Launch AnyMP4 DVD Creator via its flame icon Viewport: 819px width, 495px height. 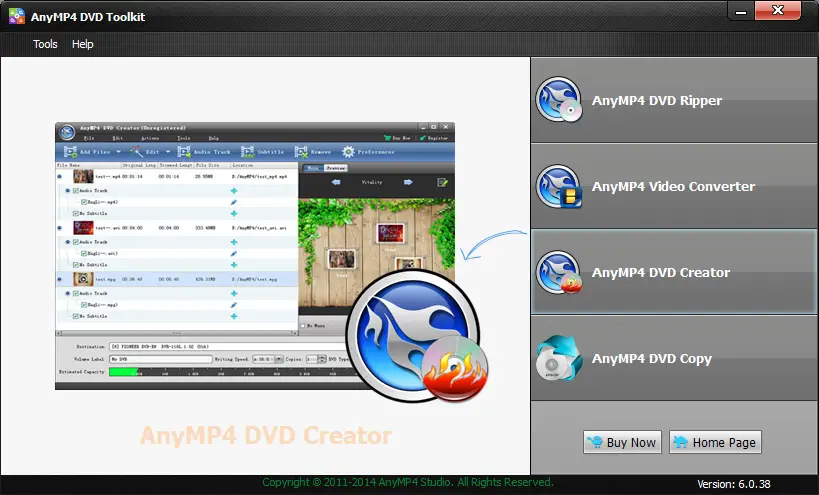558,272
